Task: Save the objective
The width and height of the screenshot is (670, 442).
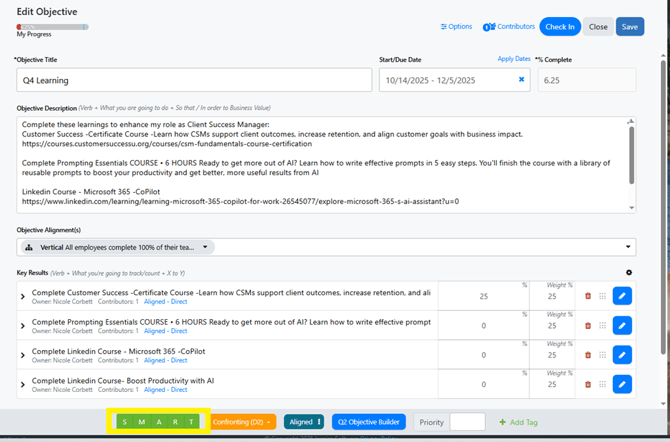Action: (x=630, y=27)
